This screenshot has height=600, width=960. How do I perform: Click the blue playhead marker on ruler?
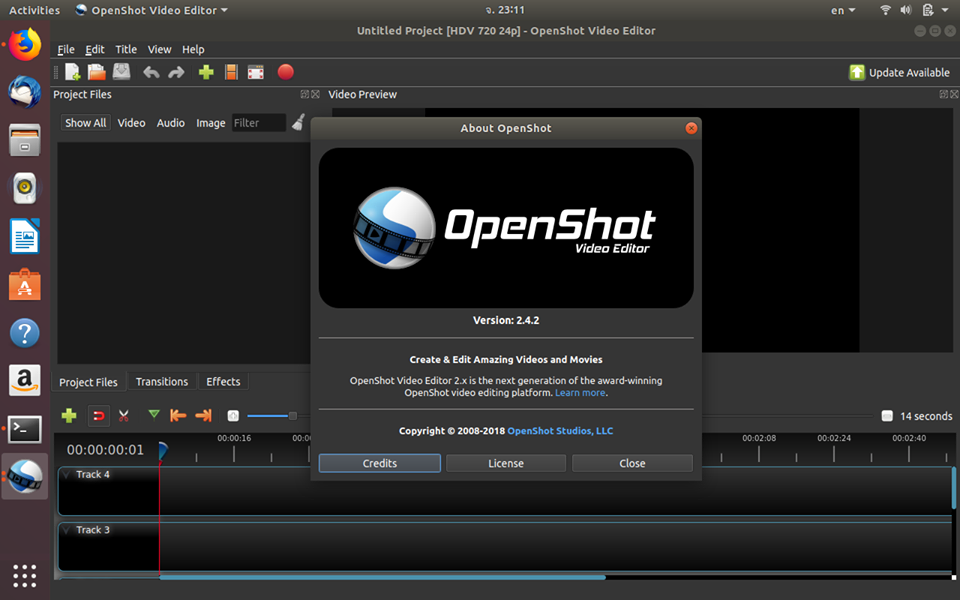pos(162,451)
